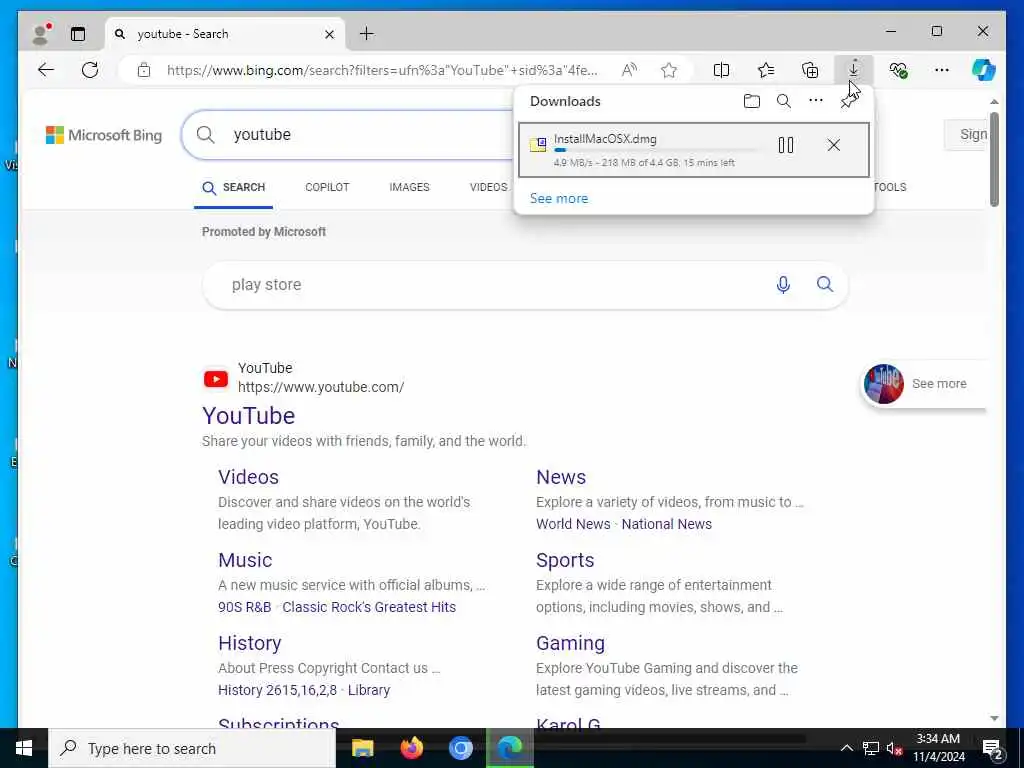Open the Sports sitelink
This screenshot has width=1024, height=768.
pyautogui.click(x=565, y=560)
